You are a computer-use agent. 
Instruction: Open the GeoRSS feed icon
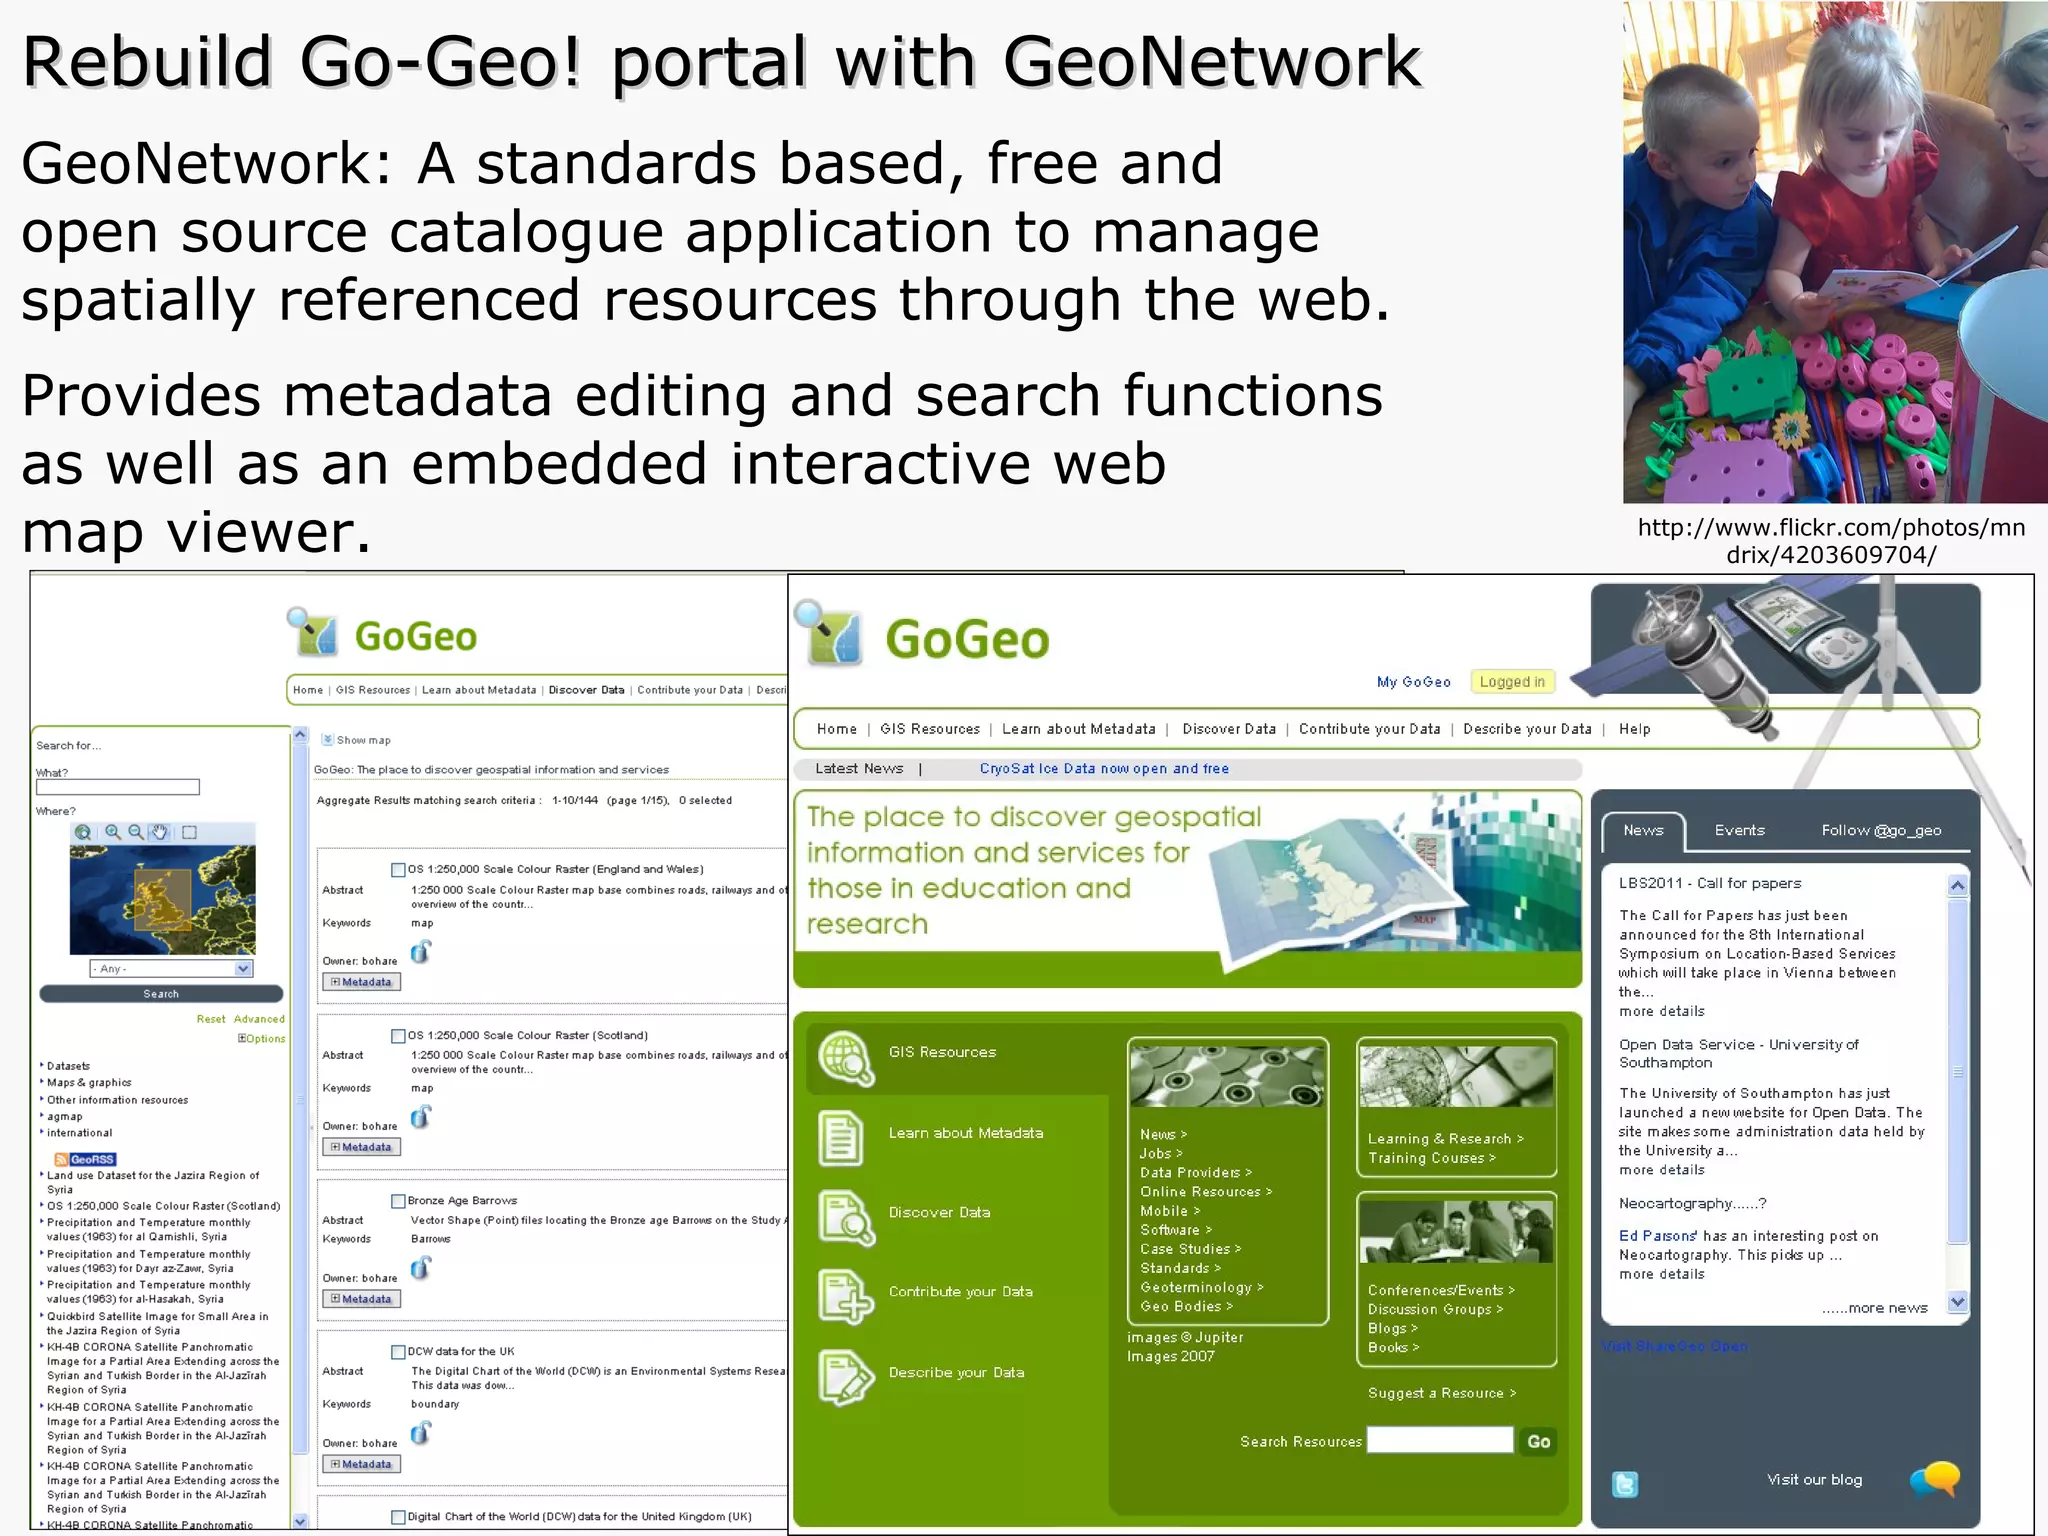point(86,1159)
